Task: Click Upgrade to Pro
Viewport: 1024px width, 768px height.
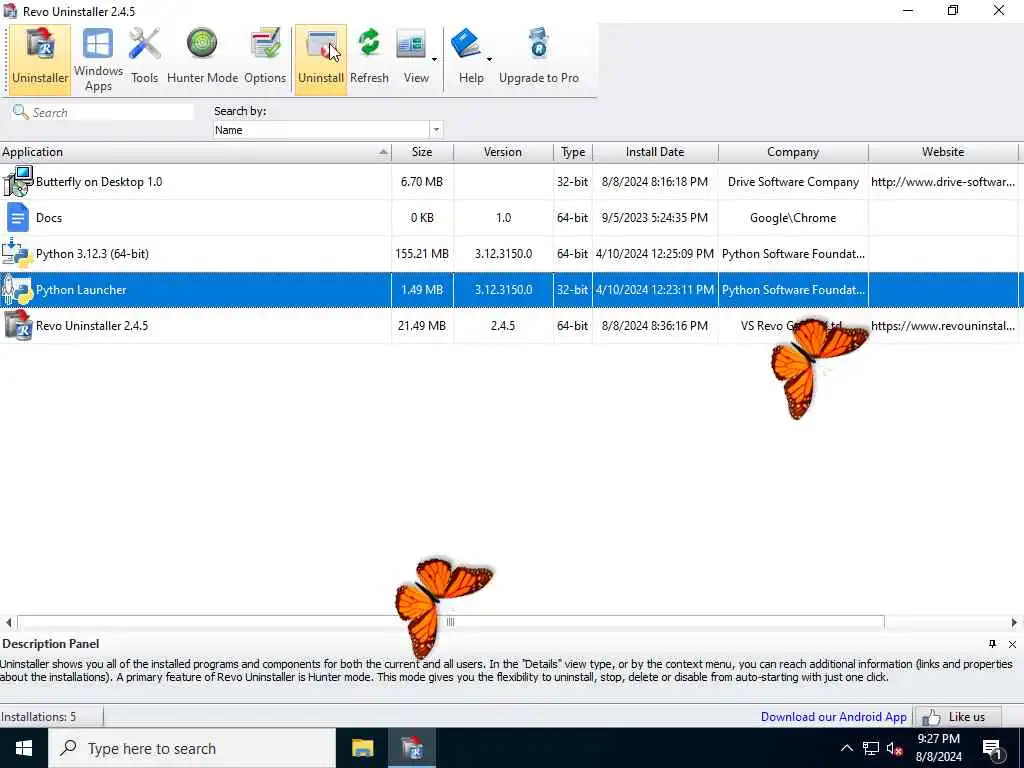Action: point(539,59)
